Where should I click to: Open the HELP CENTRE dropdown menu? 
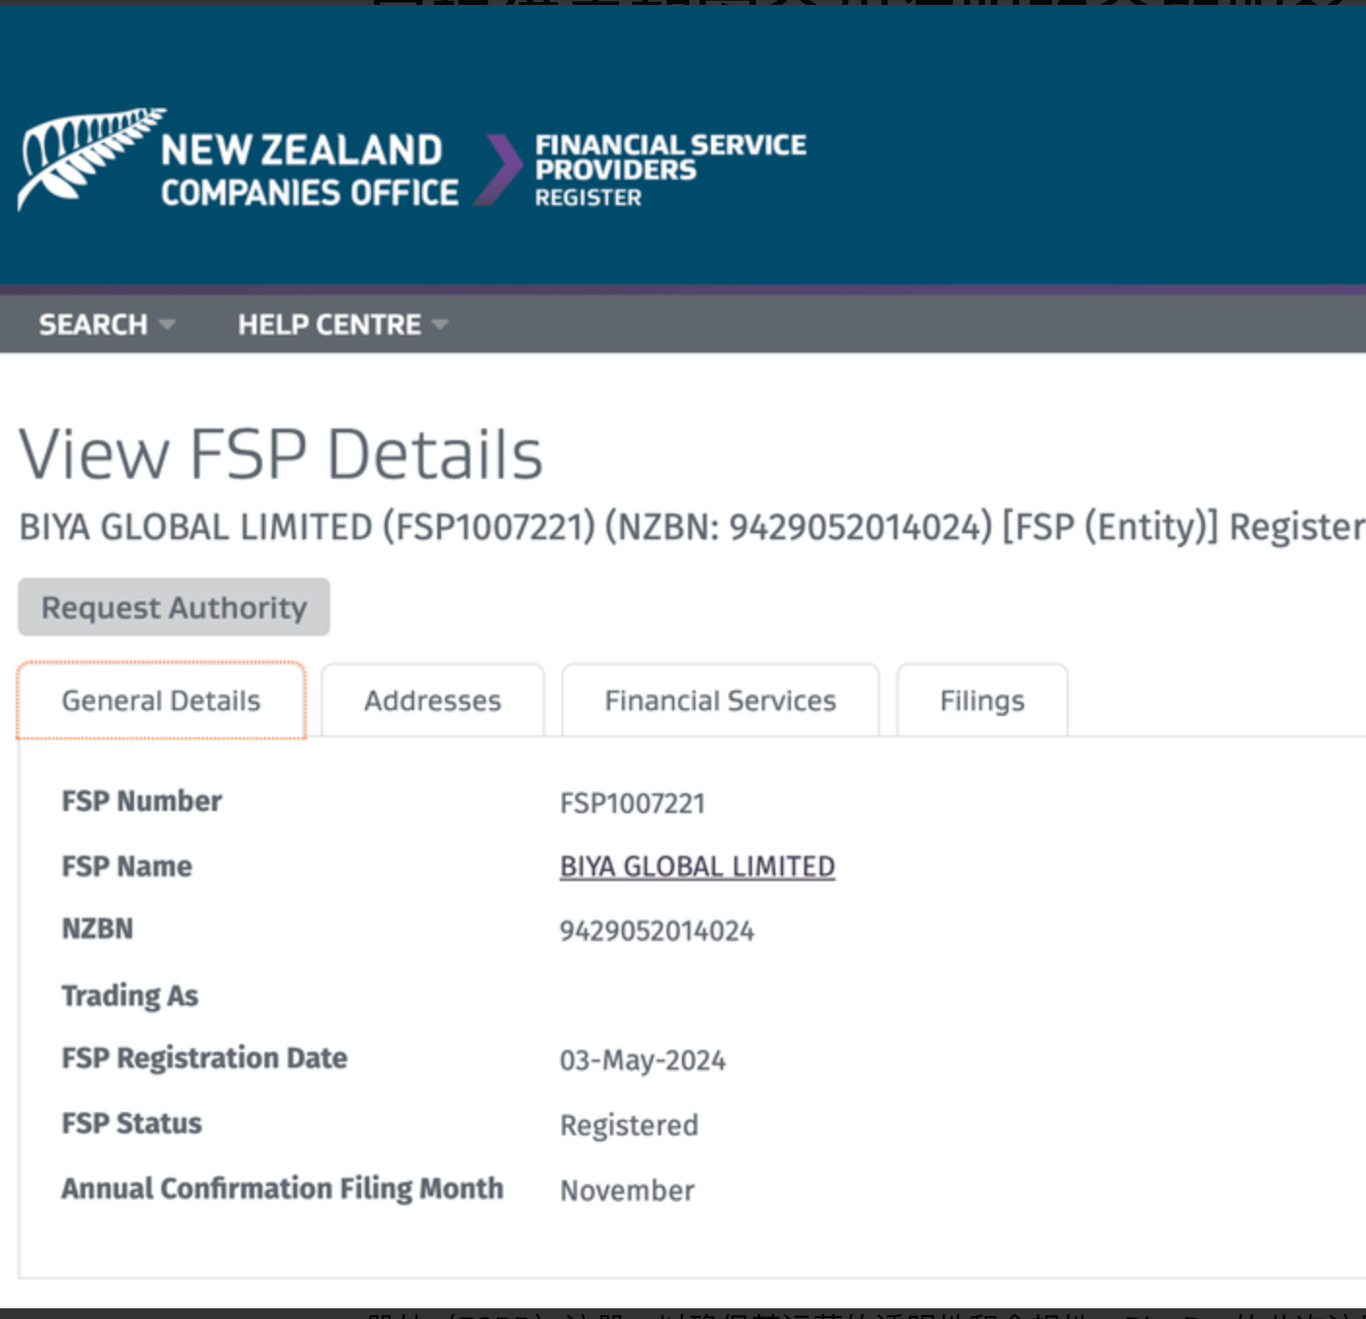(343, 325)
